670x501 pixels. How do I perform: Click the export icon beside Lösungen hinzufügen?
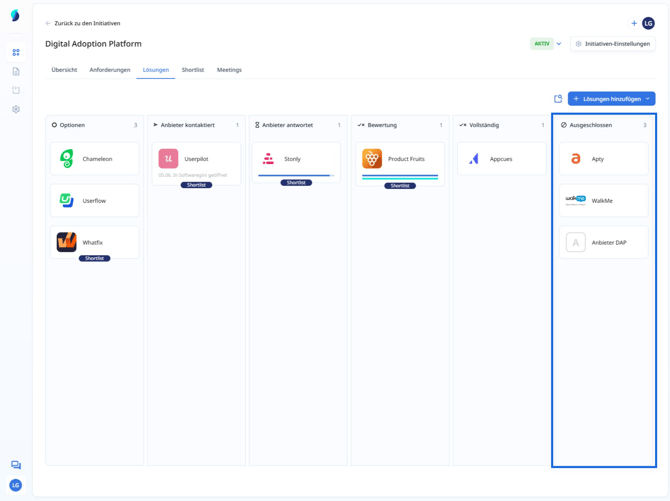pyautogui.click(x=558, y=99)
